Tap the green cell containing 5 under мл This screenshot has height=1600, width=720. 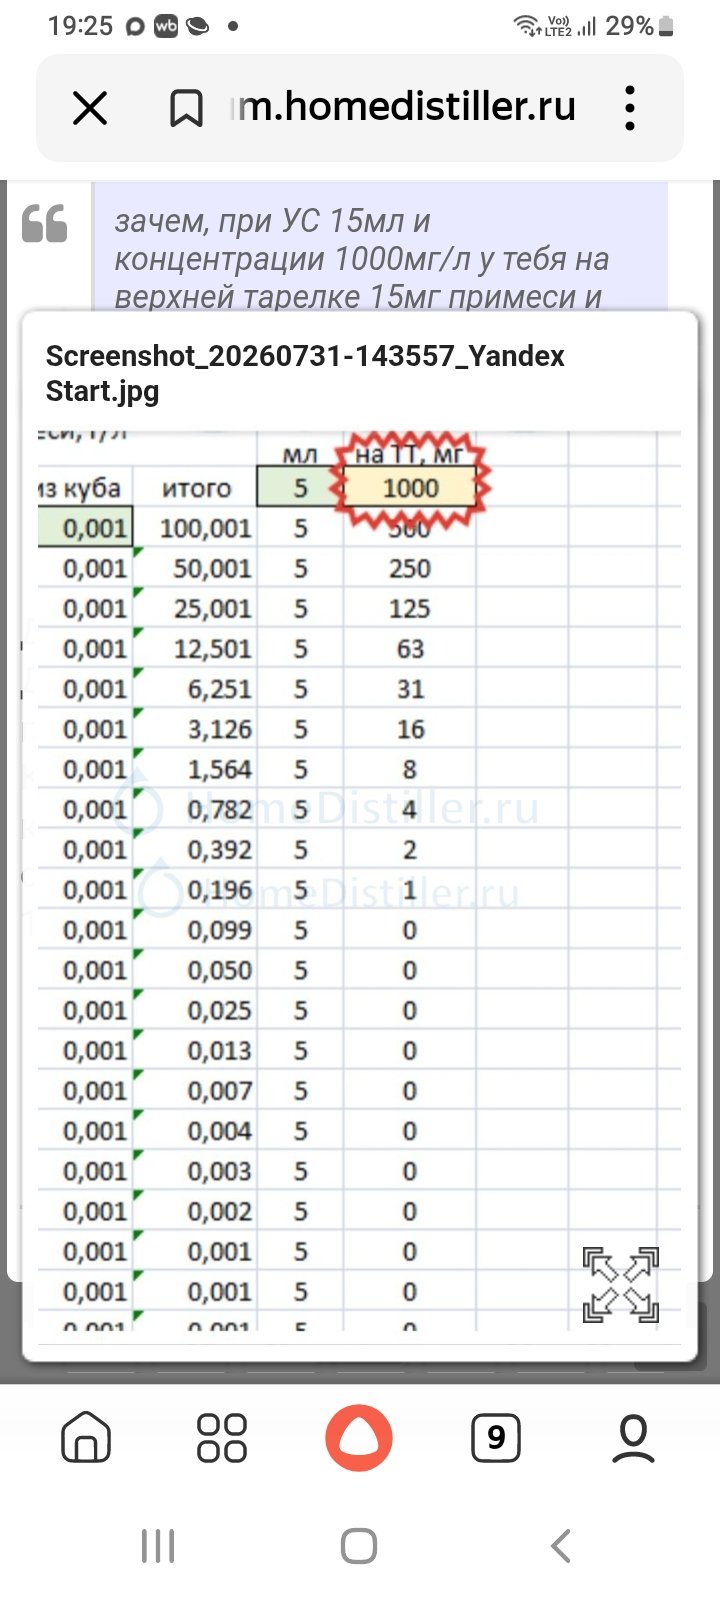pyautogui.click(x=300, y=488)
